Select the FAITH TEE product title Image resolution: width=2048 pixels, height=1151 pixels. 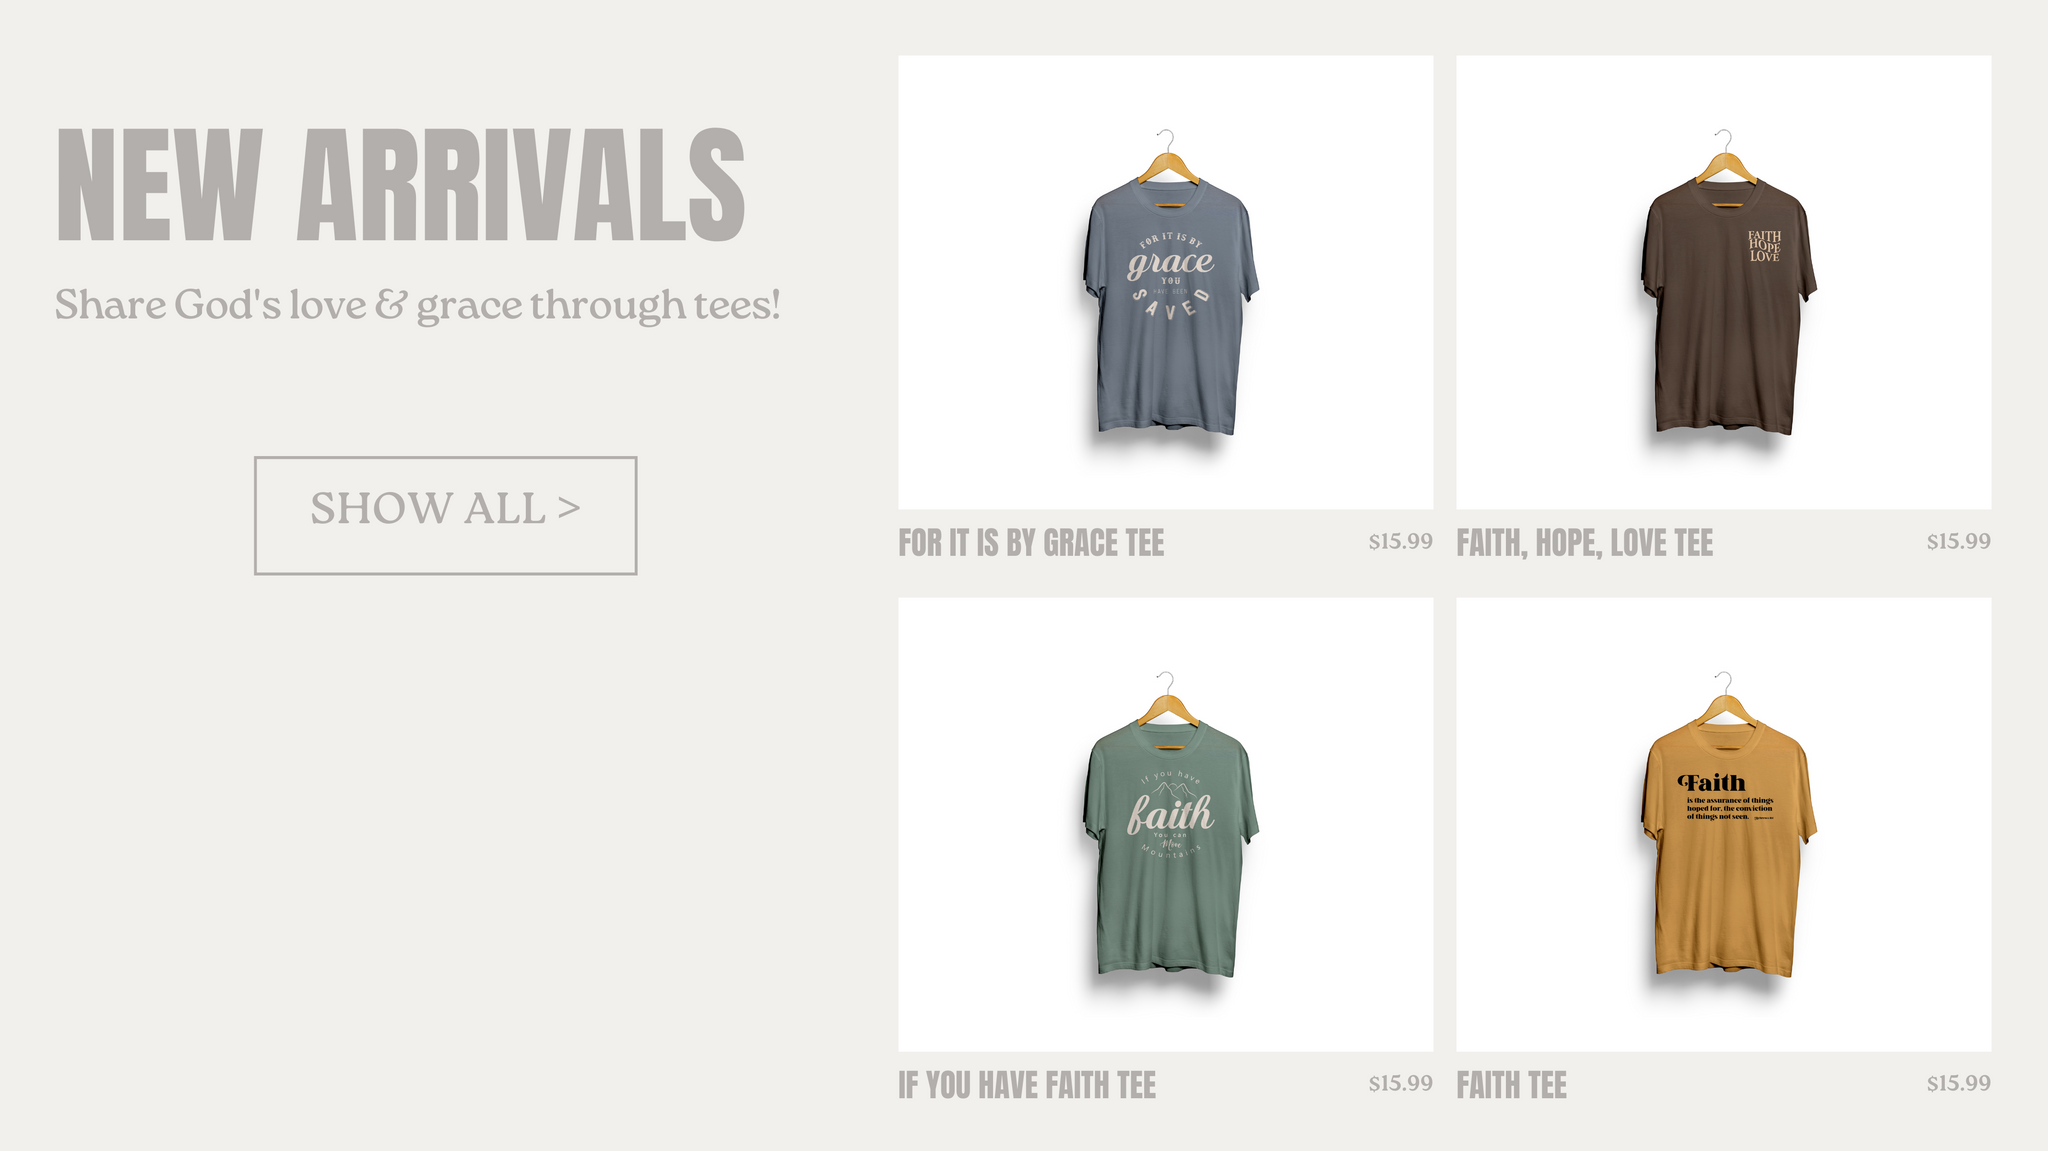[1512, 1085]
